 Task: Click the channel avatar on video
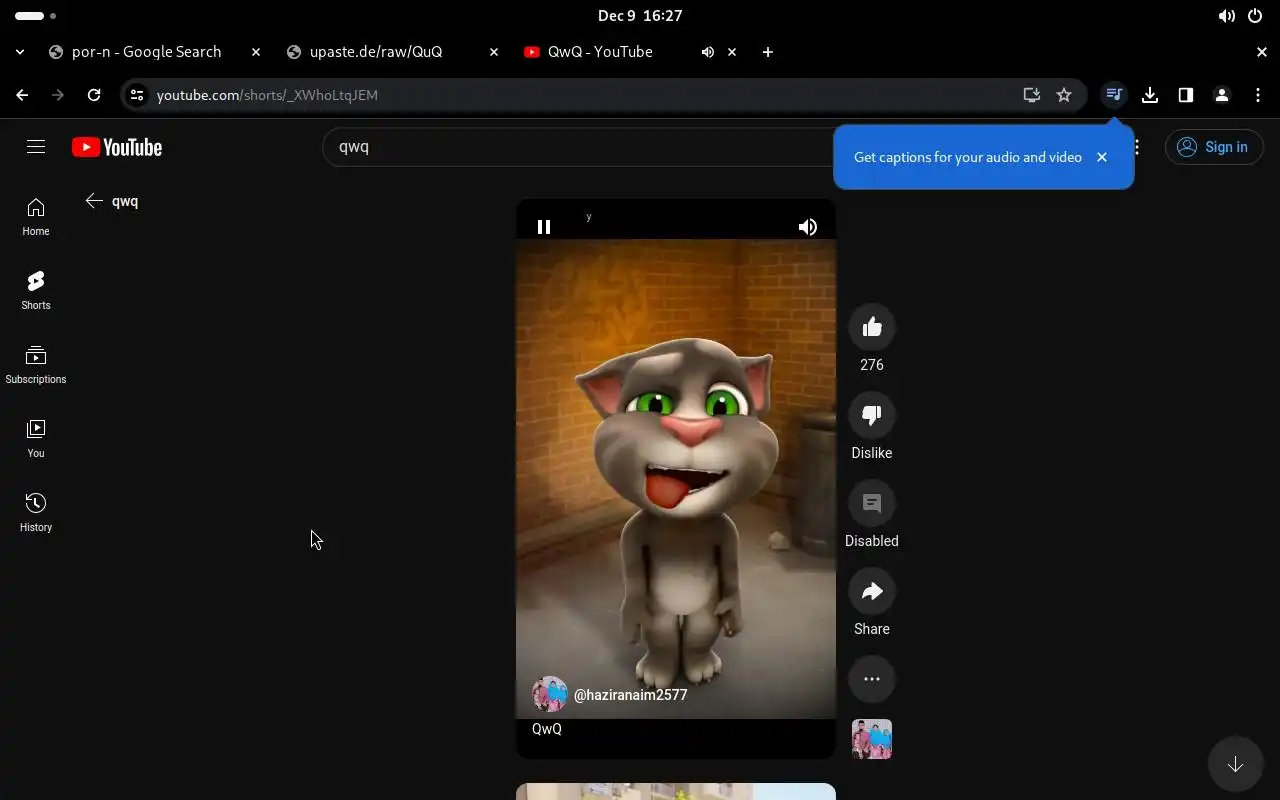[x=550, y=694]
